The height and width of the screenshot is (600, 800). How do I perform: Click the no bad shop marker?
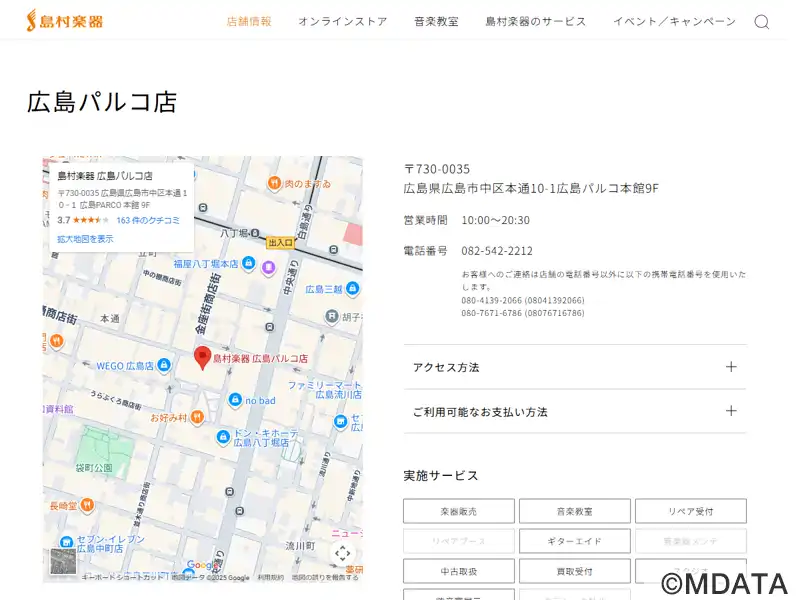[234, 400]
